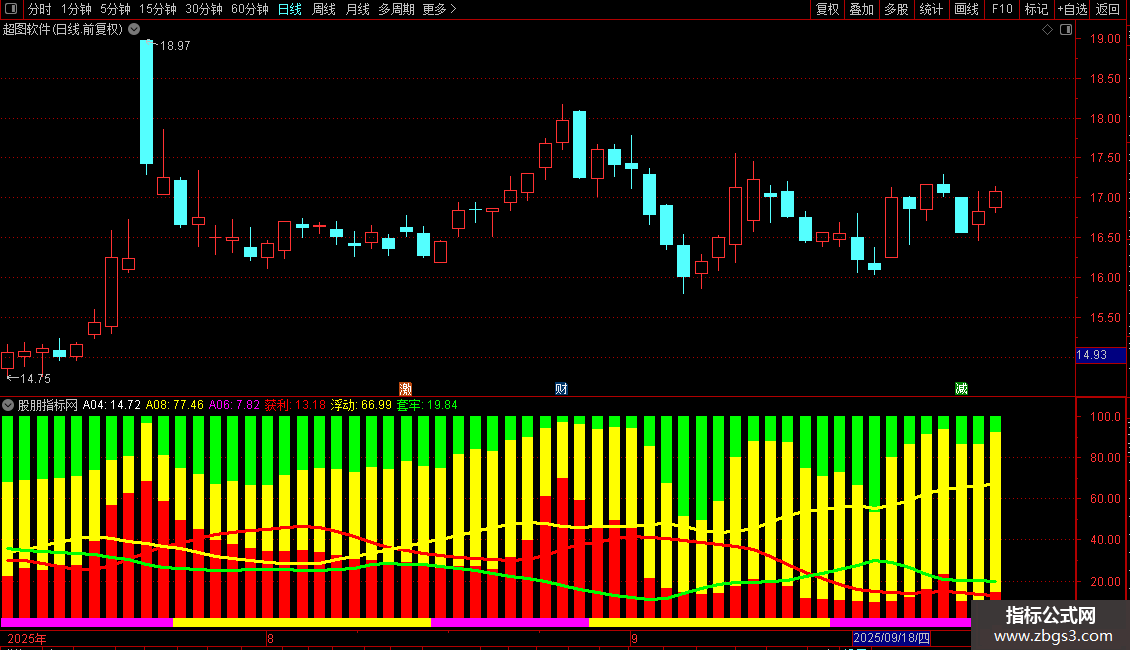Screen dimensions: 1130x650
Task: Click the 标记 mark button
Action: [1036, 9]
